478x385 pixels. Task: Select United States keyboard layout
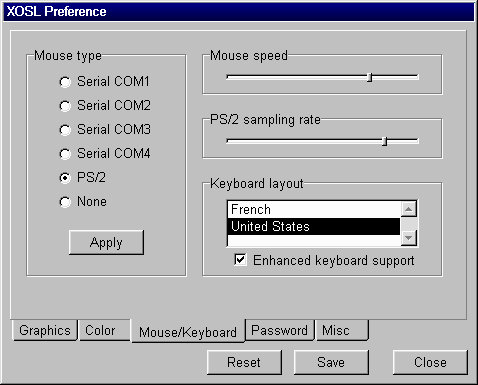click(314, 226)
